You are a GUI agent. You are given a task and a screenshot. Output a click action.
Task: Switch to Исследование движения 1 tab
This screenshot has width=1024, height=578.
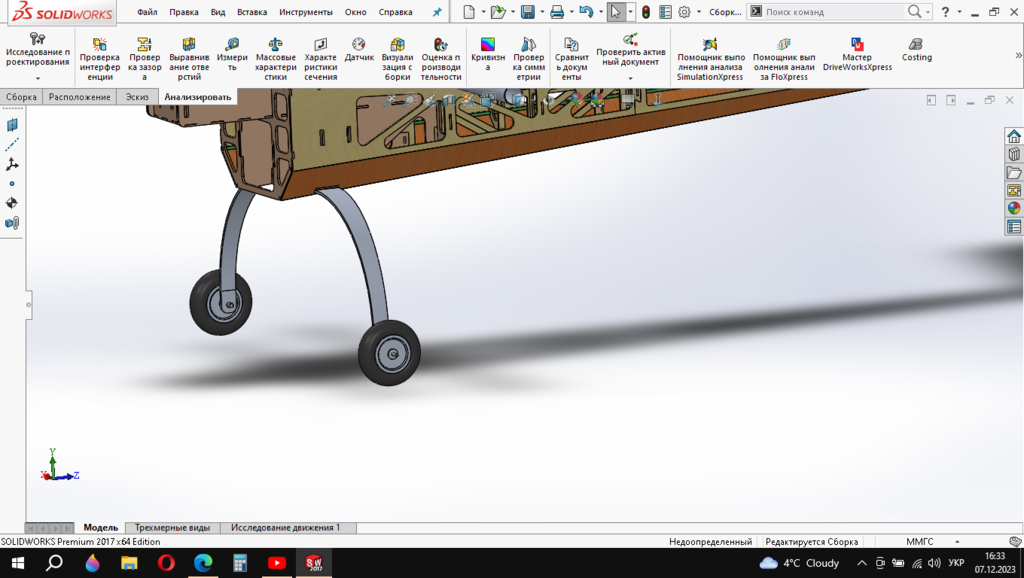(285, 527)
